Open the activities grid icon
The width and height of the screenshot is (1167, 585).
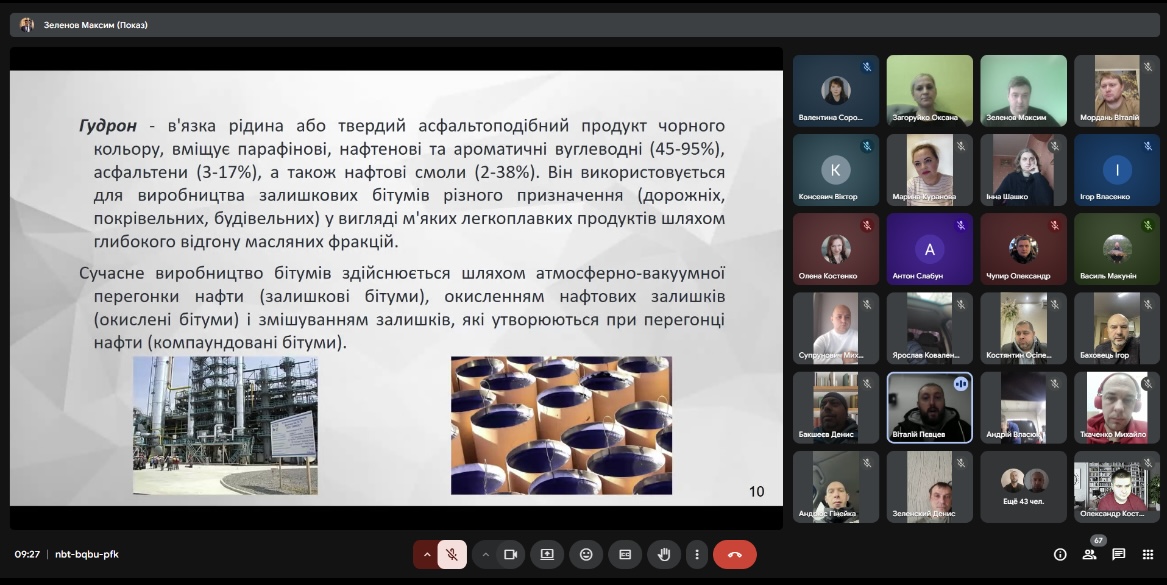point(1147,554)
